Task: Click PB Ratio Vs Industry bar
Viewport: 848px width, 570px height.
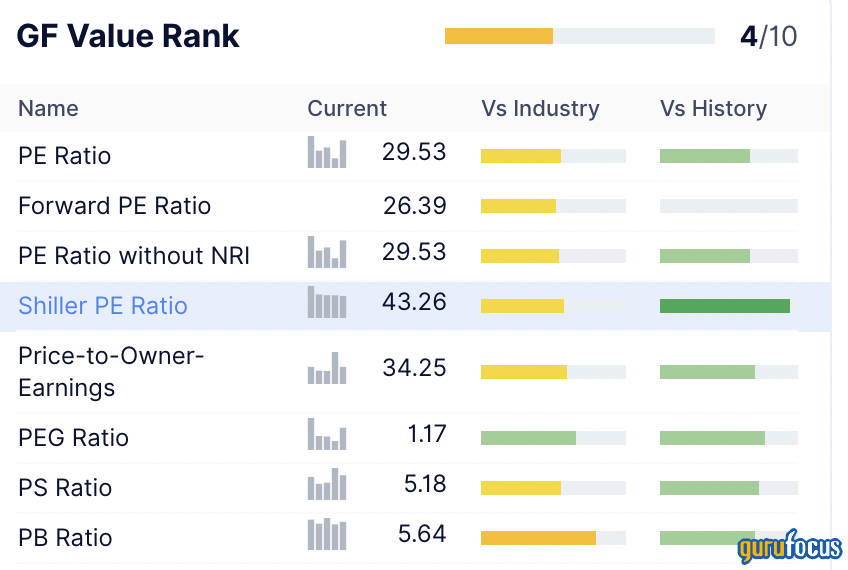Action: pos(553,538)
